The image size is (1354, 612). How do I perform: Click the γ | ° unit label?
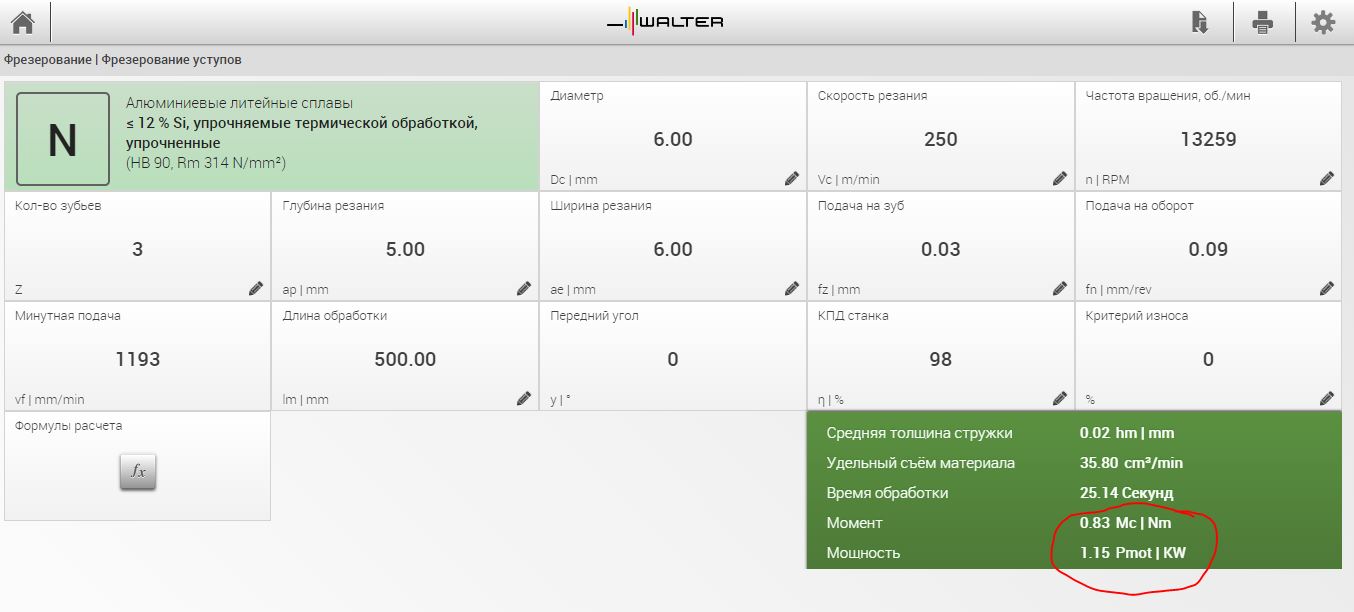coord(561,400)
